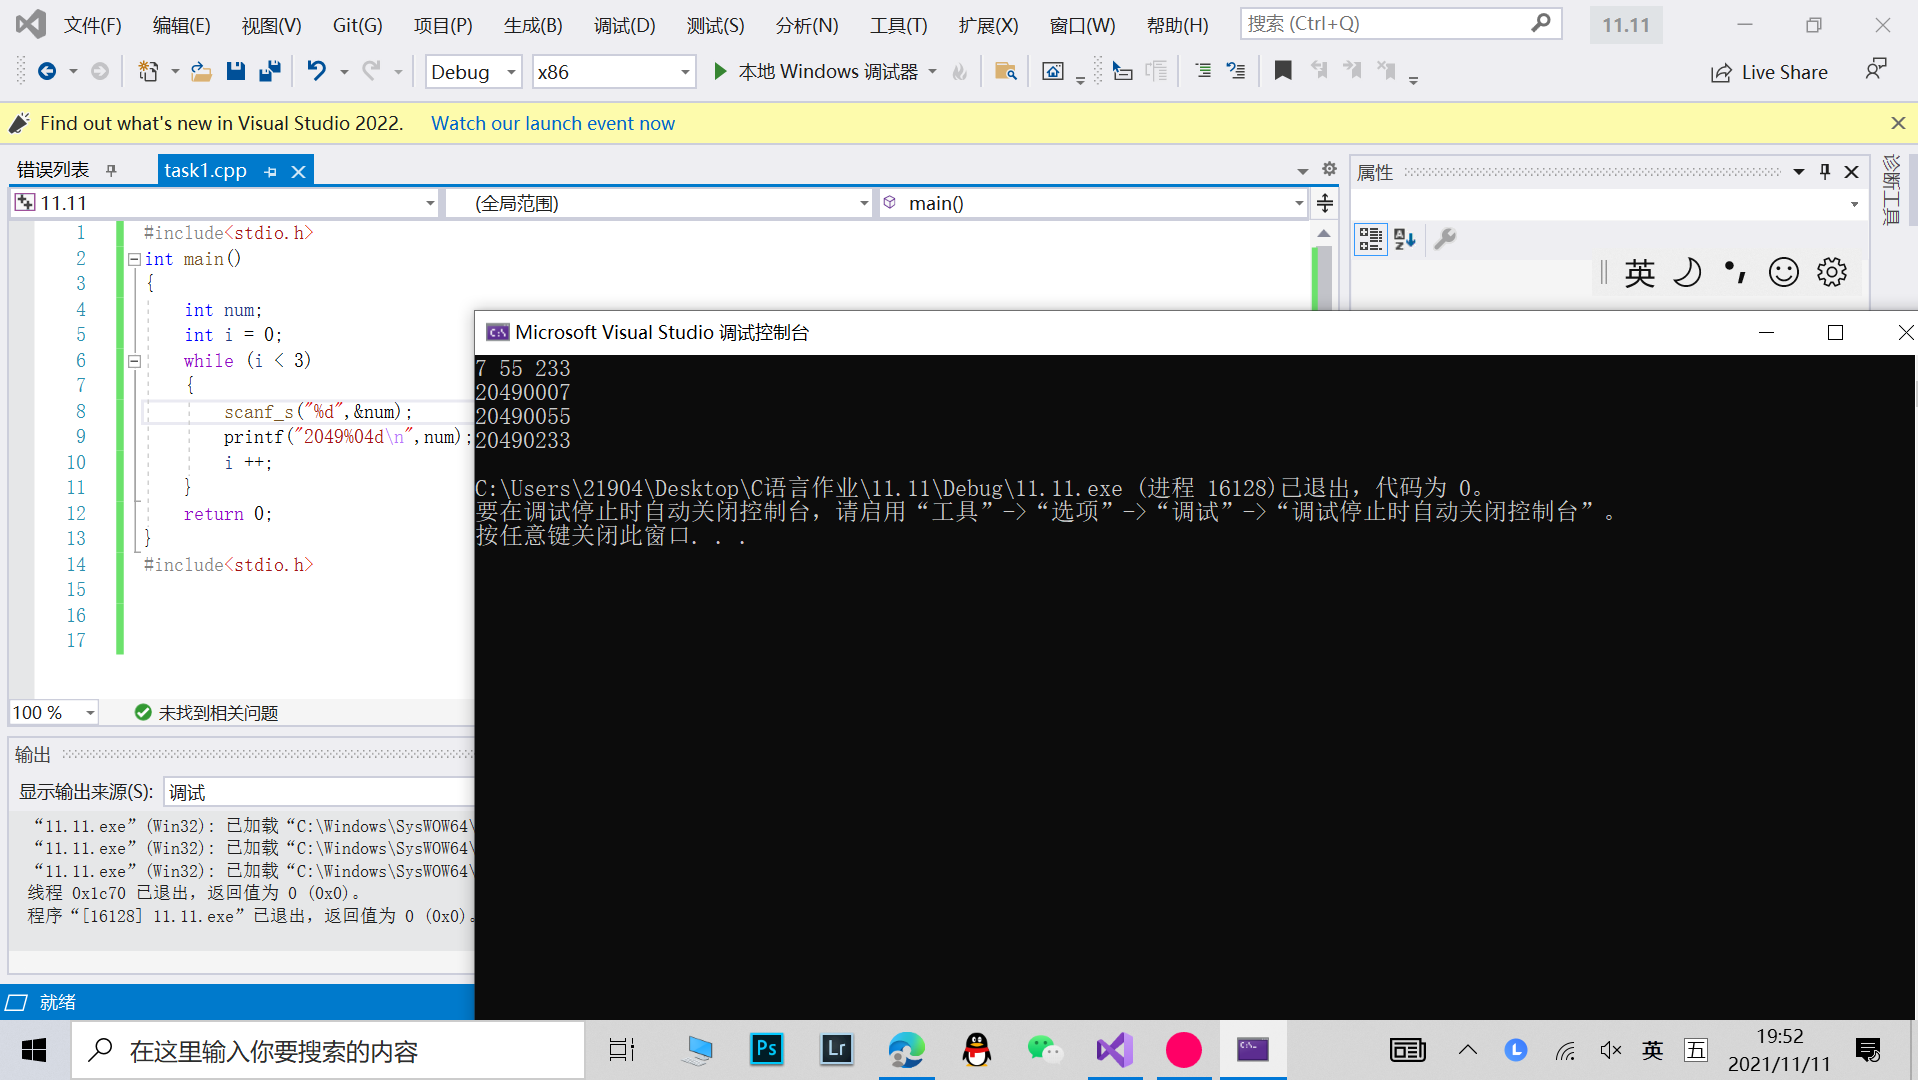Toggle a bookmark on the current line
Image resolution: width=1918 pixels, height=1080 pixels.
pos(1283,70)
